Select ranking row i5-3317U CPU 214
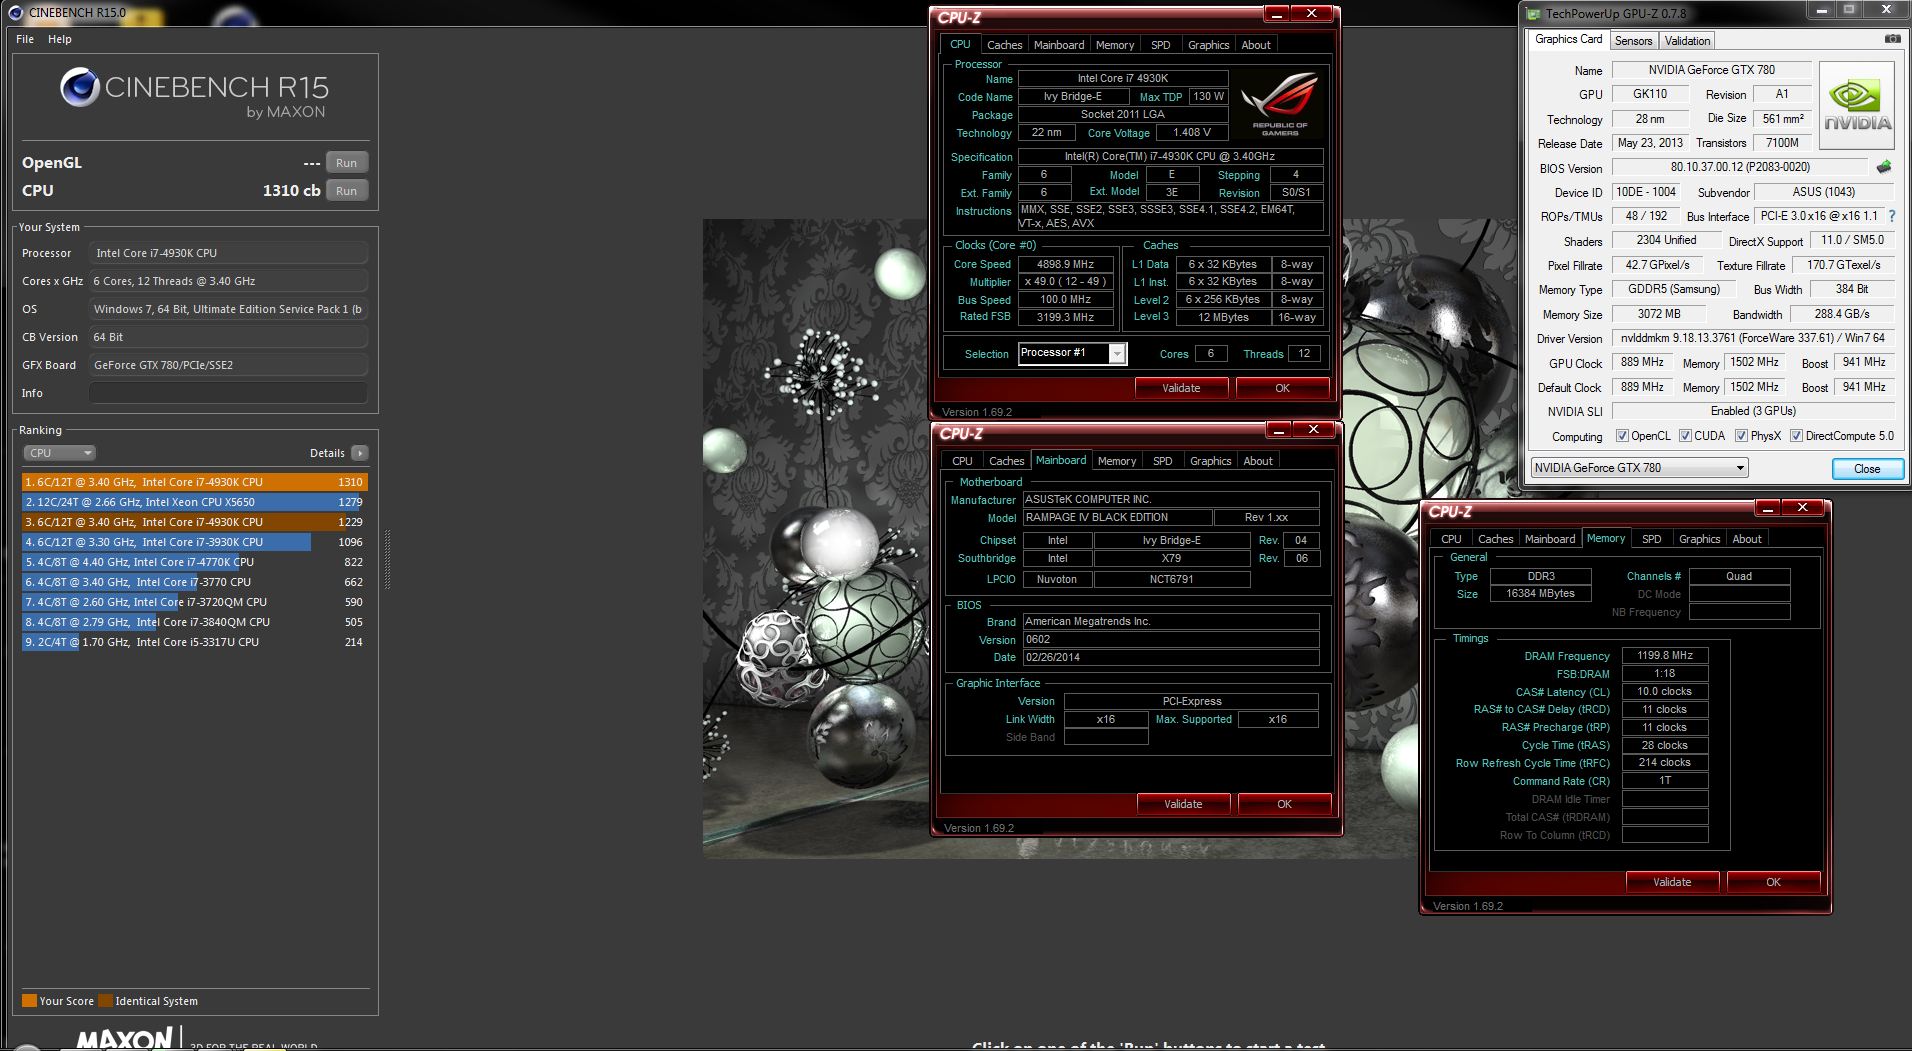 (195, 642)
